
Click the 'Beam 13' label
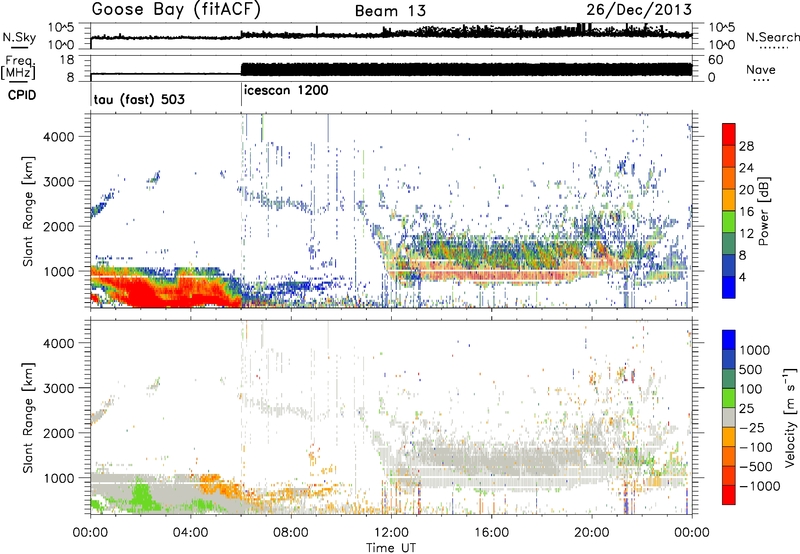390,11
